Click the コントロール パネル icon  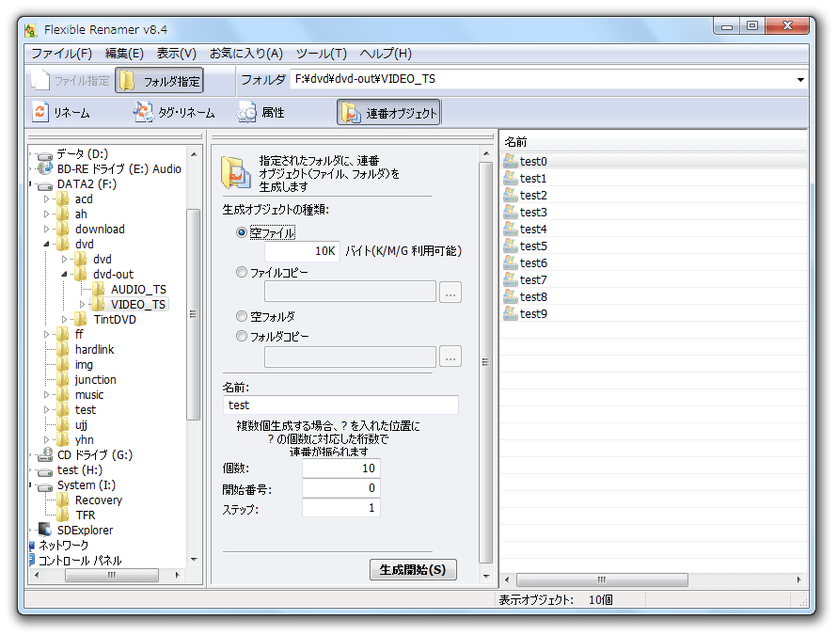(x=32, y=560)
